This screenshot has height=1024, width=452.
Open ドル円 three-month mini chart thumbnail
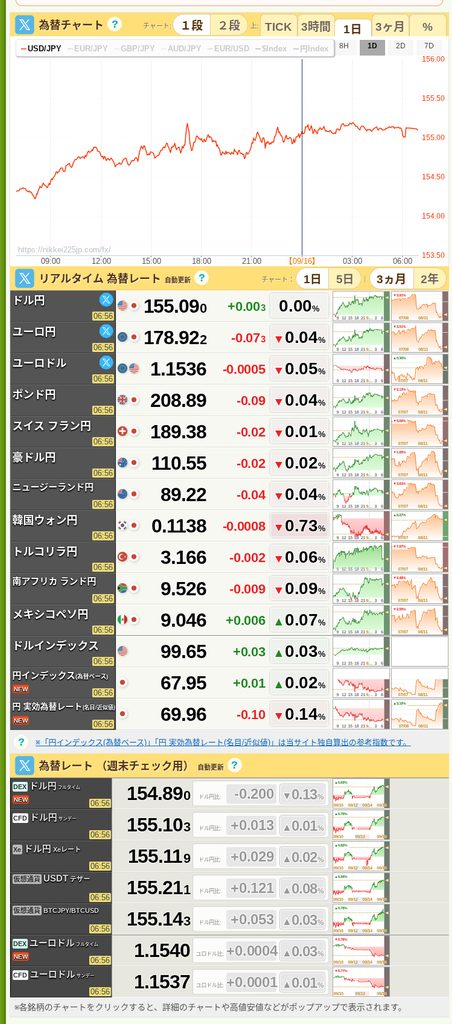click(x=419, y=306)
